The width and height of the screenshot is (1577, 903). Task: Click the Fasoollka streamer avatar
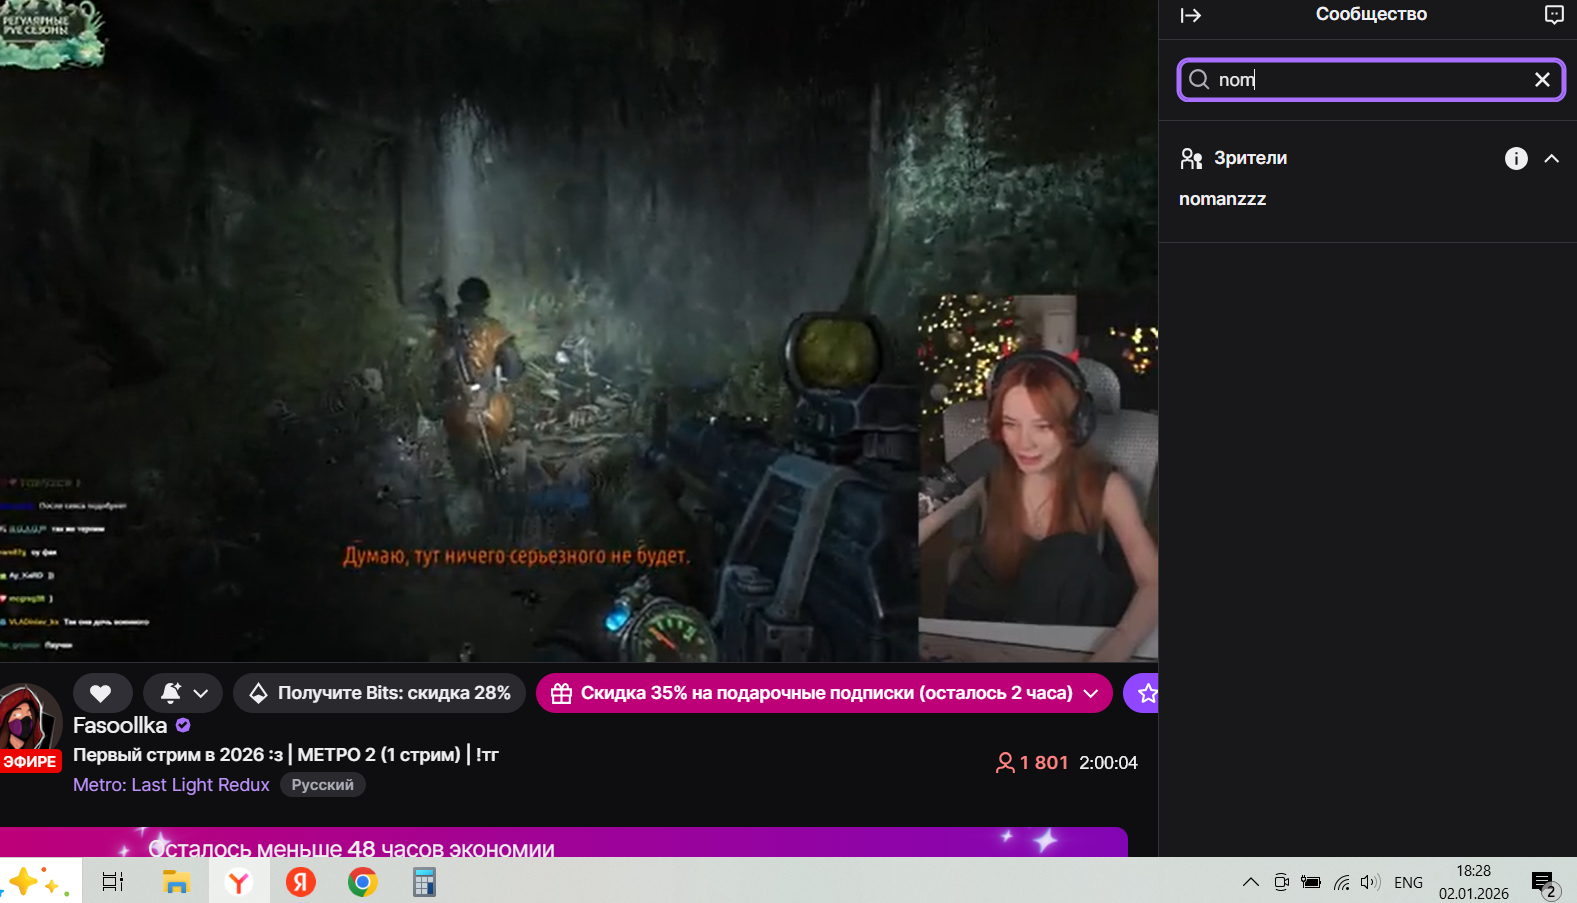pyautogui.click(x=30, y=720)
